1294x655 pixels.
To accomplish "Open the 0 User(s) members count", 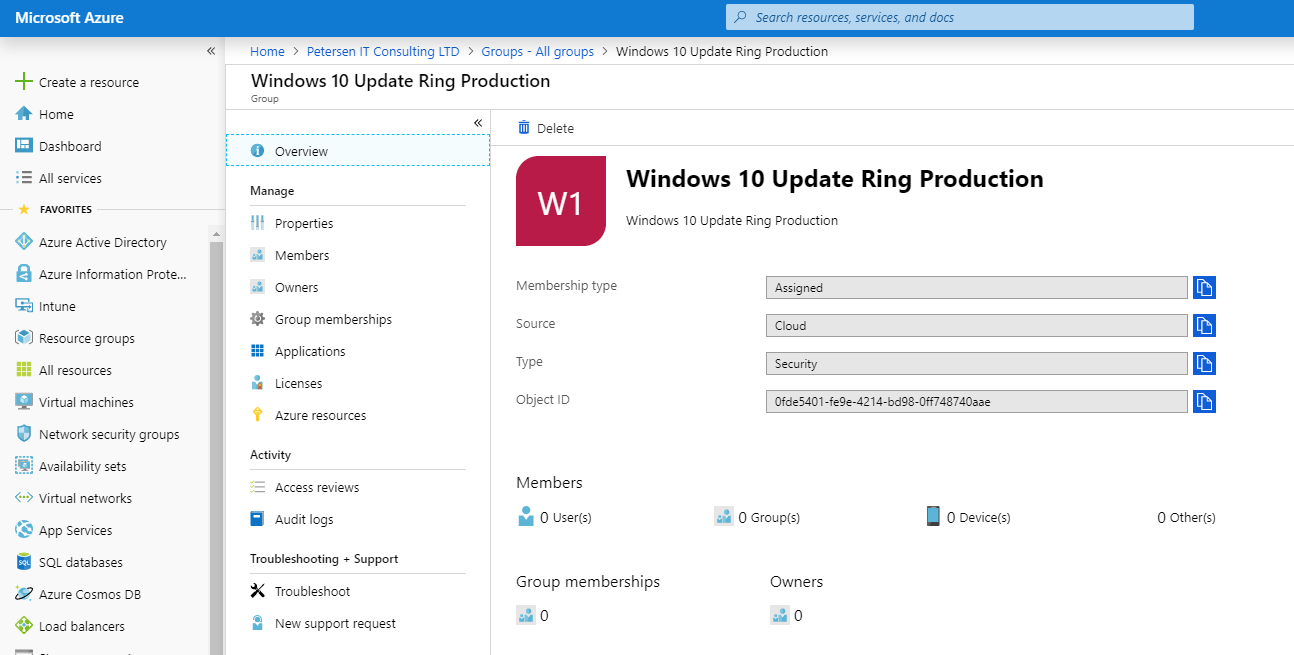I will pos(555,517).
